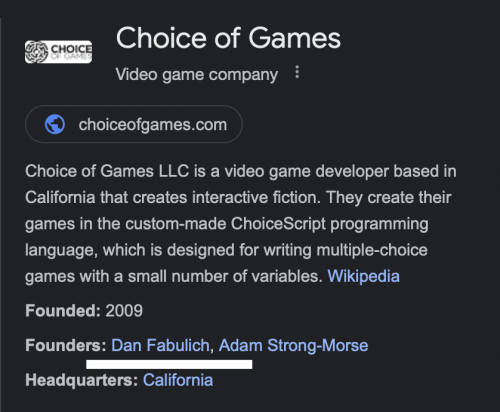Image resolution: width=500 pixels, height=412 pixels.
Task: Open the Dan Fabulich founder link
Action: pyautogui.click(x=160, y=345)
